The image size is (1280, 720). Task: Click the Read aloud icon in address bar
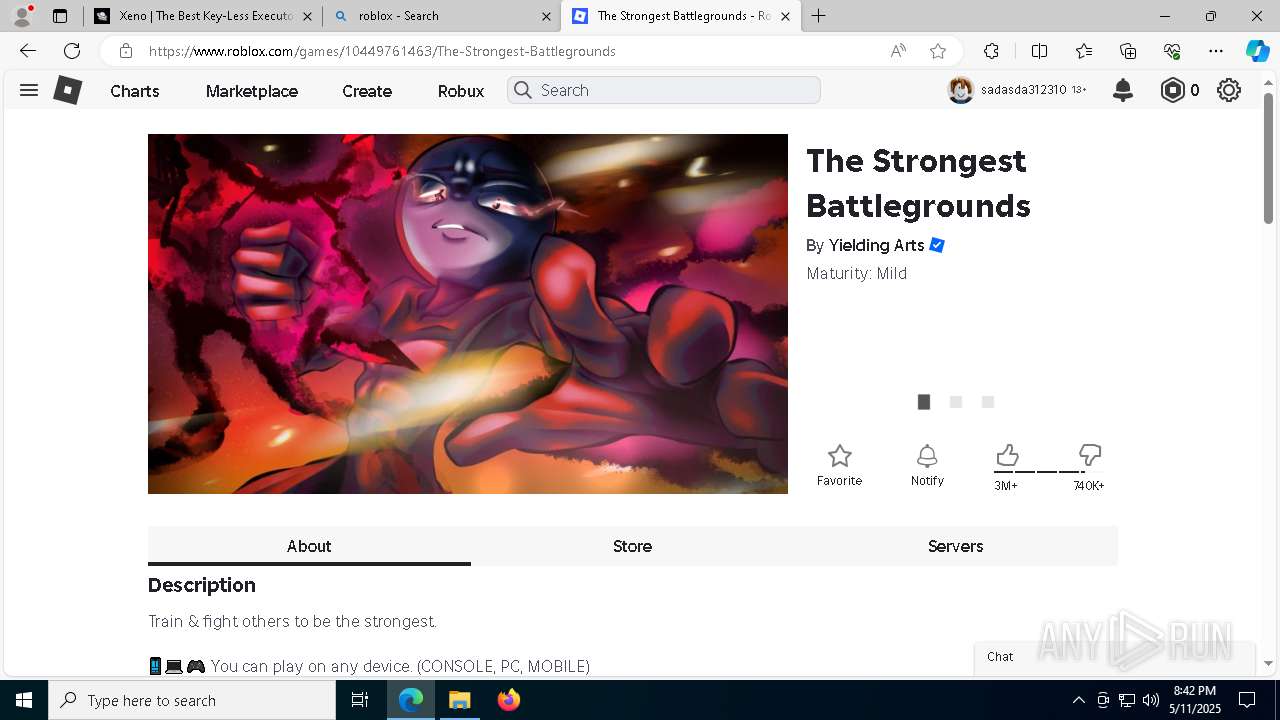(898, 51)
